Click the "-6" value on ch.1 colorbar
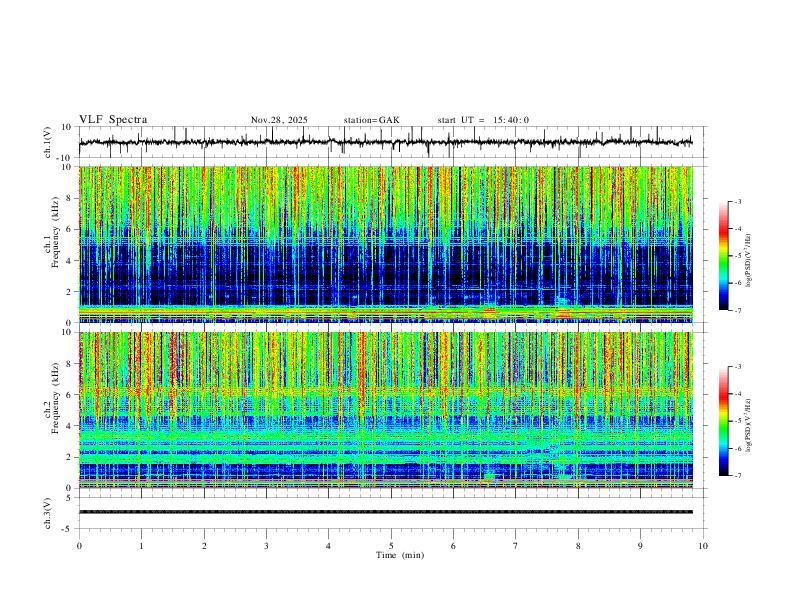This screenshot has height=612, width=792. [x=738, y=283]
